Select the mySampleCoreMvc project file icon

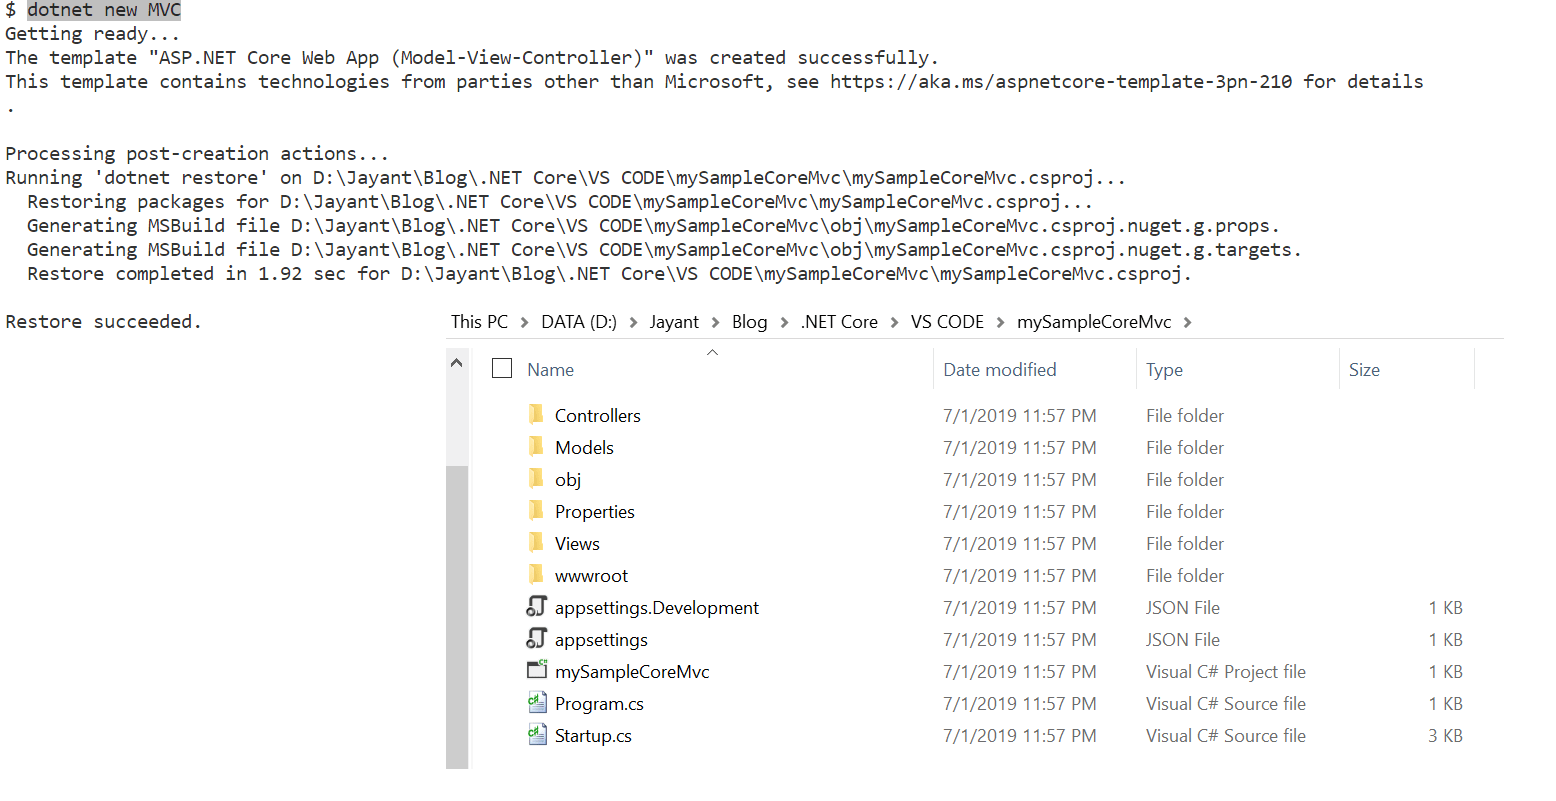(x=537, y=670)
